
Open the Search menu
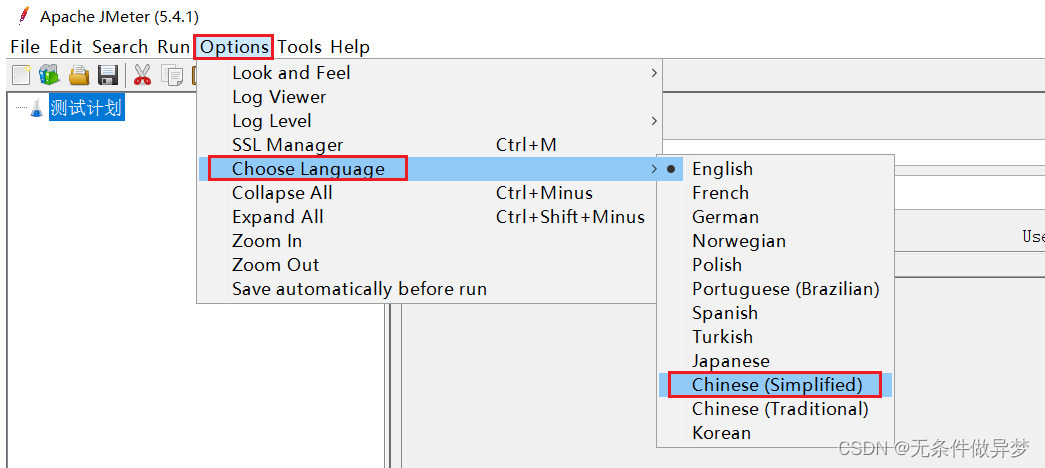pyautogui.click(x=120, y=47)
